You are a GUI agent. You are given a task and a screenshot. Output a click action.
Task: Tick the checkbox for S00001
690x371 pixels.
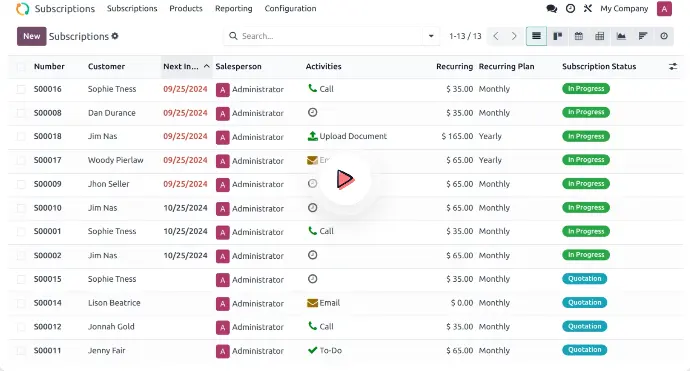click(x=21, y=231)
